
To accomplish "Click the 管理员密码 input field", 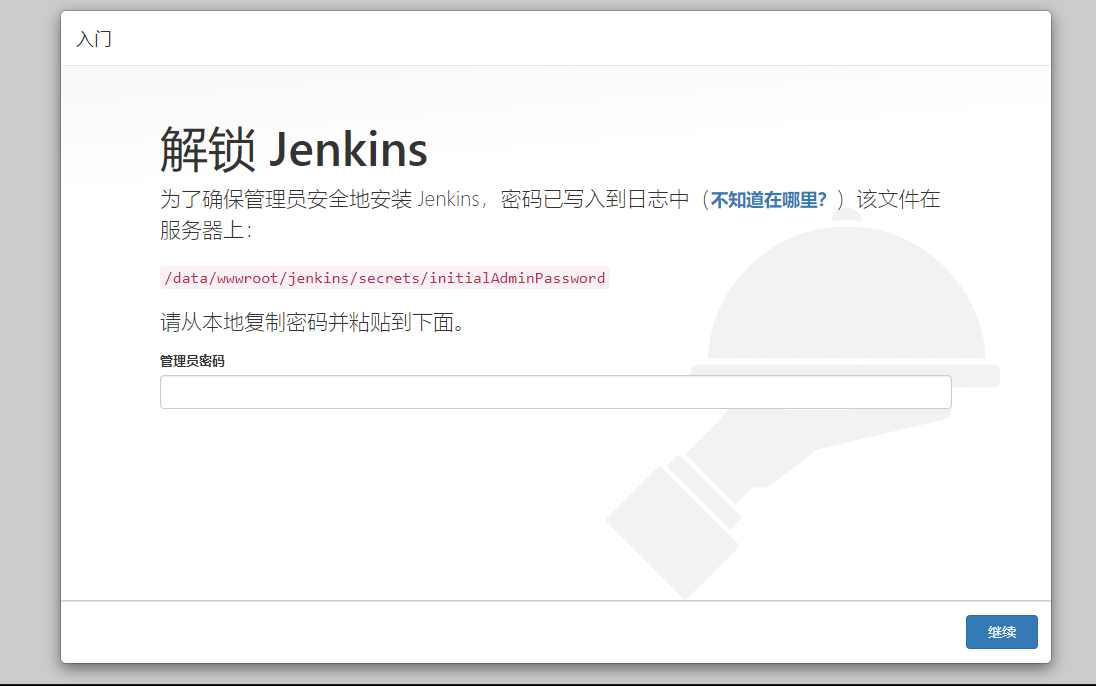I will 555,392.
